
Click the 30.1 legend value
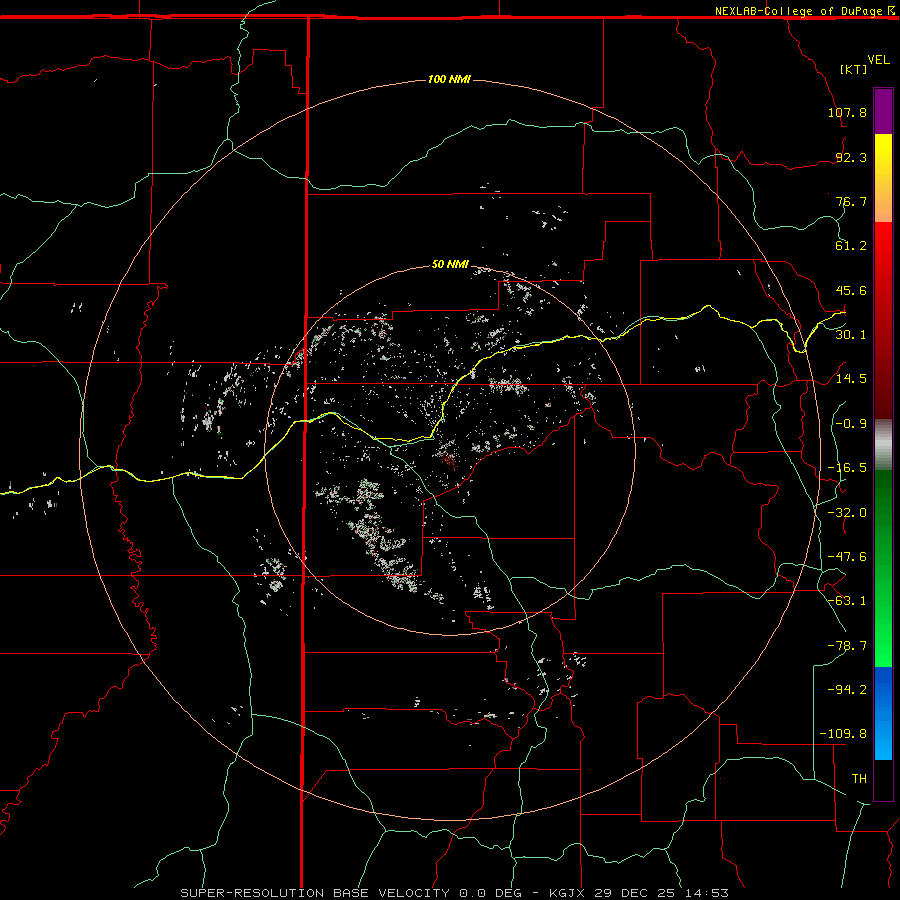pos(851,335)
